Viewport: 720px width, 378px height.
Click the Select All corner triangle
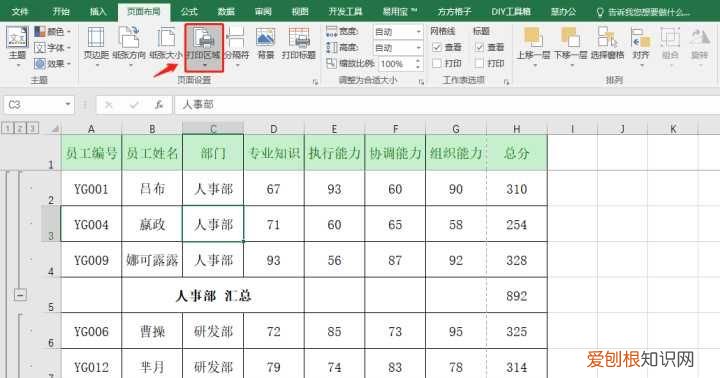click(55, 129)
